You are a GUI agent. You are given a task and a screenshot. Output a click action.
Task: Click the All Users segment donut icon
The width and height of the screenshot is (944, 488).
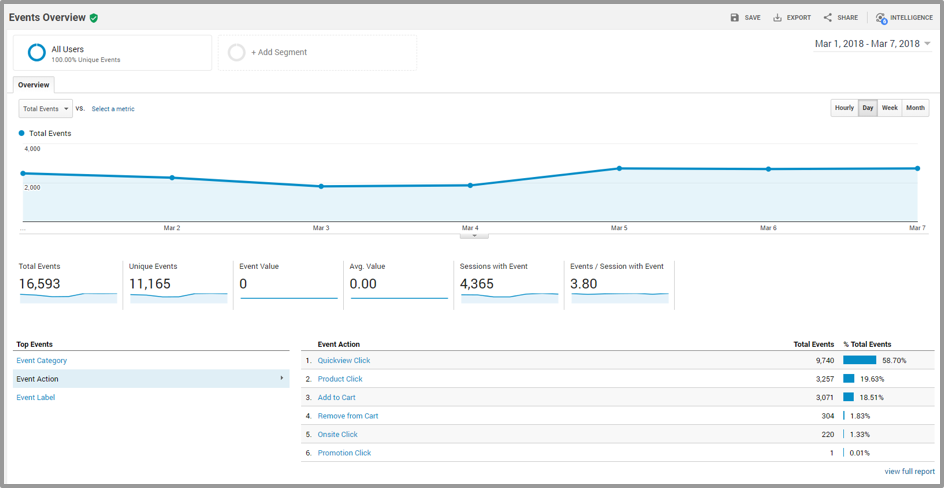coord(37,52)
